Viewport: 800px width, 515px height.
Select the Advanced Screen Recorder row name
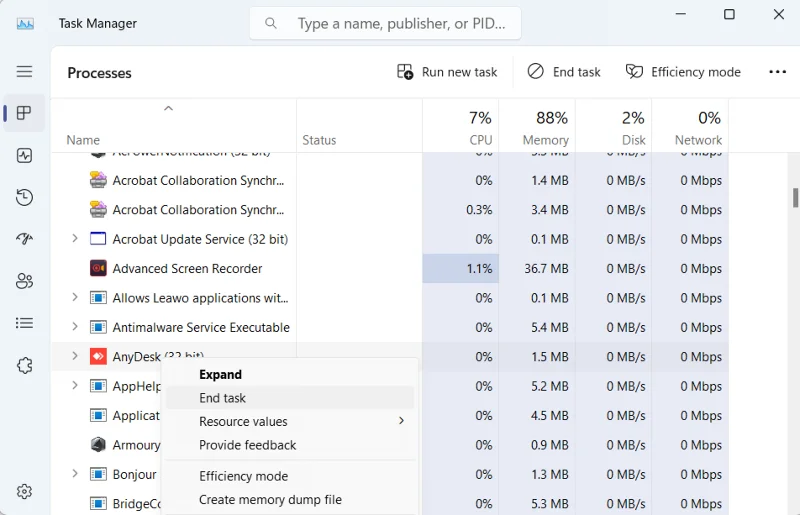tap(187, 268)
